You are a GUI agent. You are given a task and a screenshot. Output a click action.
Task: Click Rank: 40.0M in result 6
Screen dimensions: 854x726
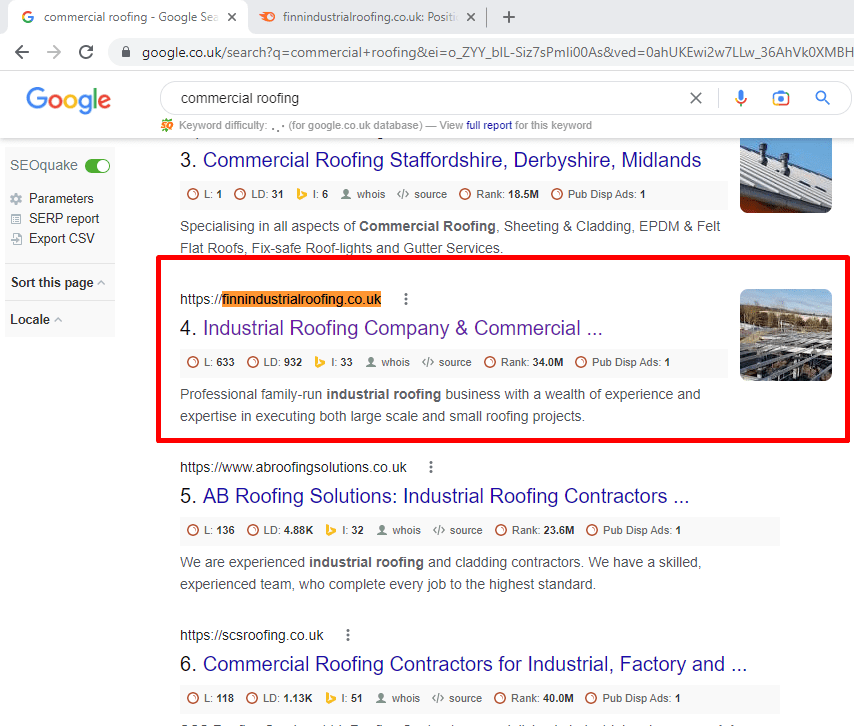(534, 698)
